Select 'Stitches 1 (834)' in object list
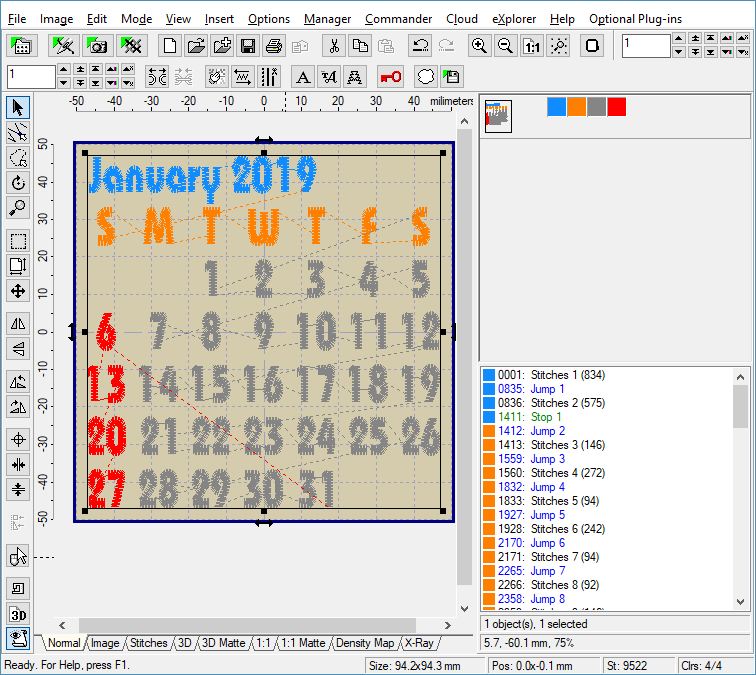This screenshot has width=756, height=675. (x=567, y=375)
